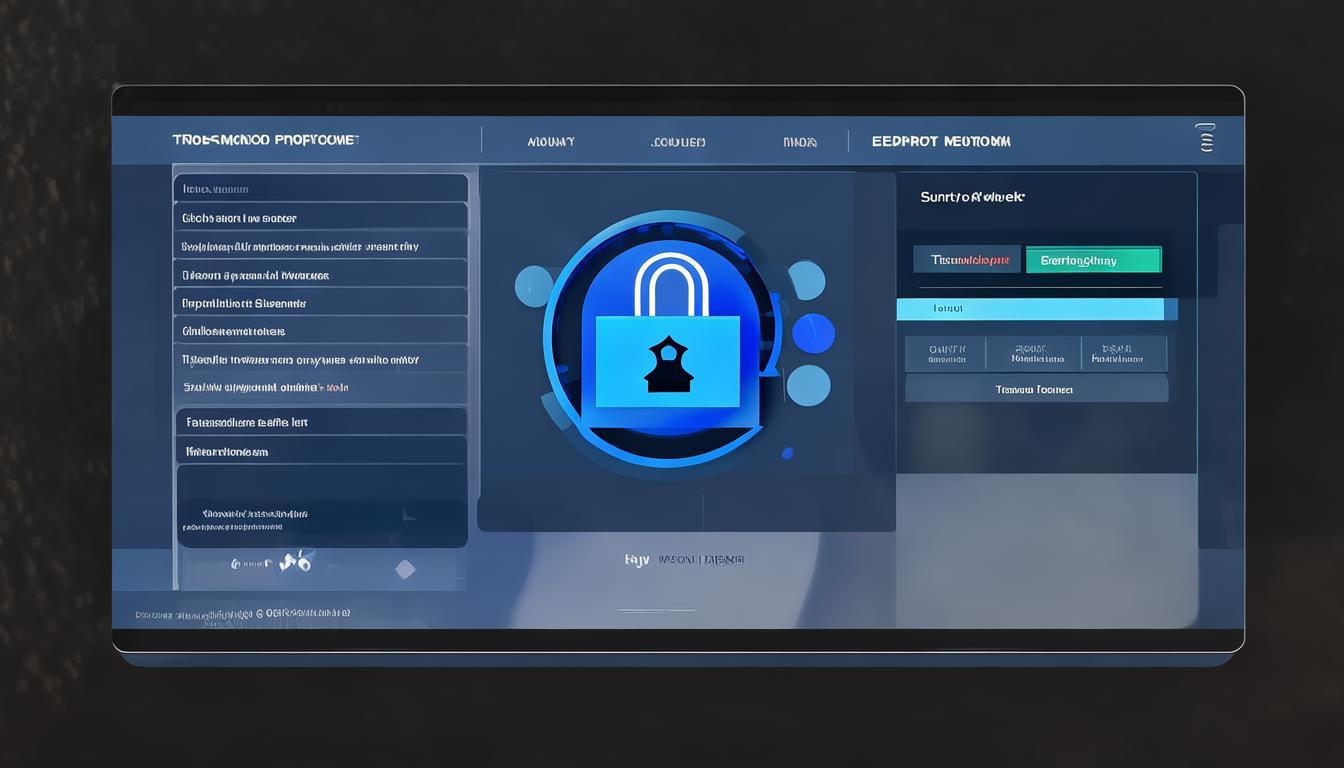Click the light blue circle left of padlock
This screenshot has width=1344, height=768.
pos(534,285)
